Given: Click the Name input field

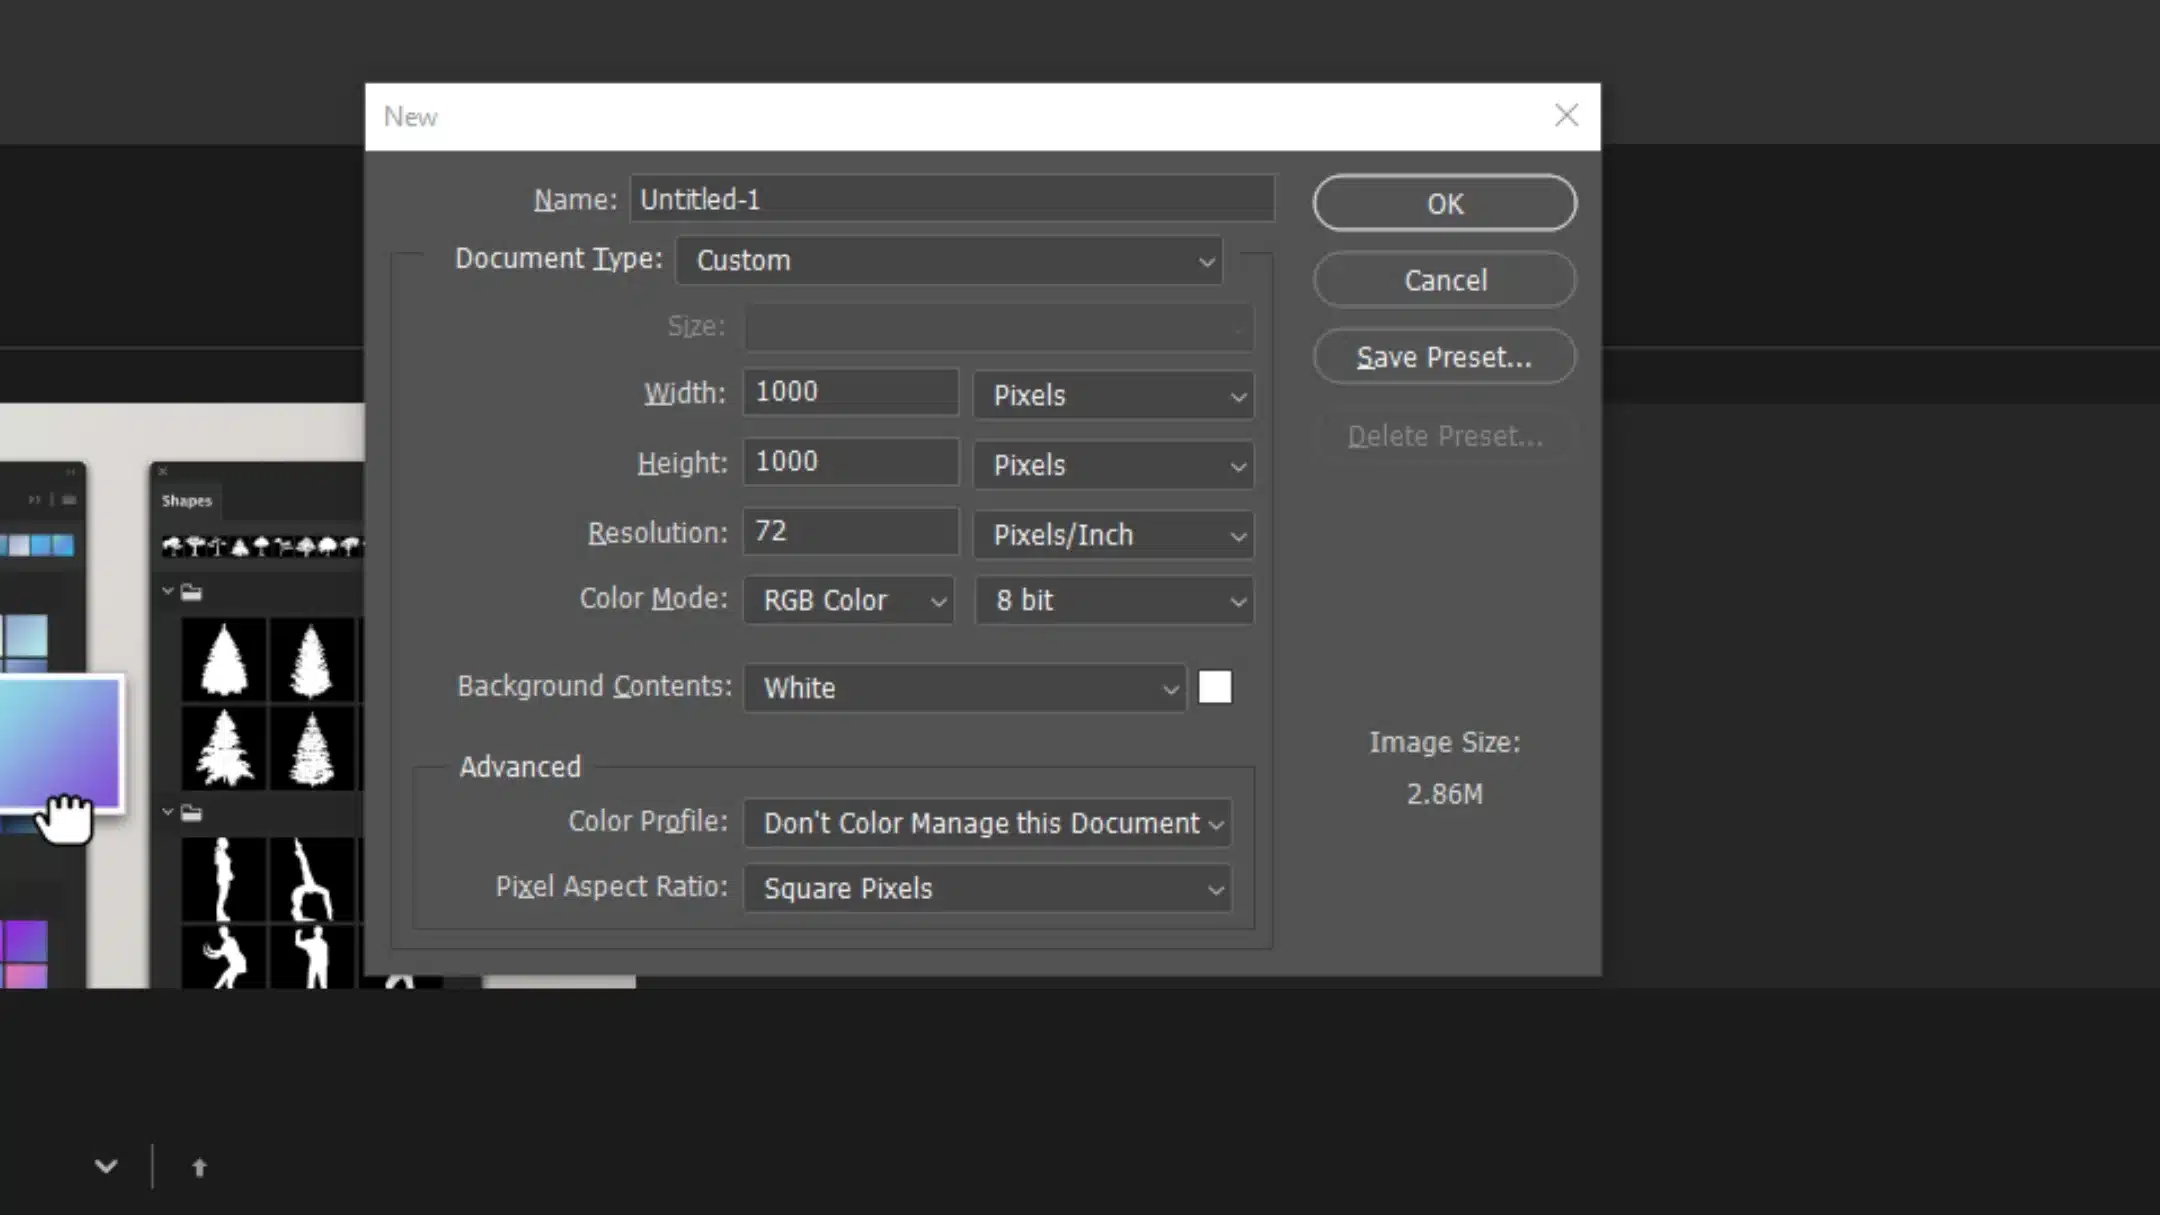Looking at the screenshot, I should [949, 199].
